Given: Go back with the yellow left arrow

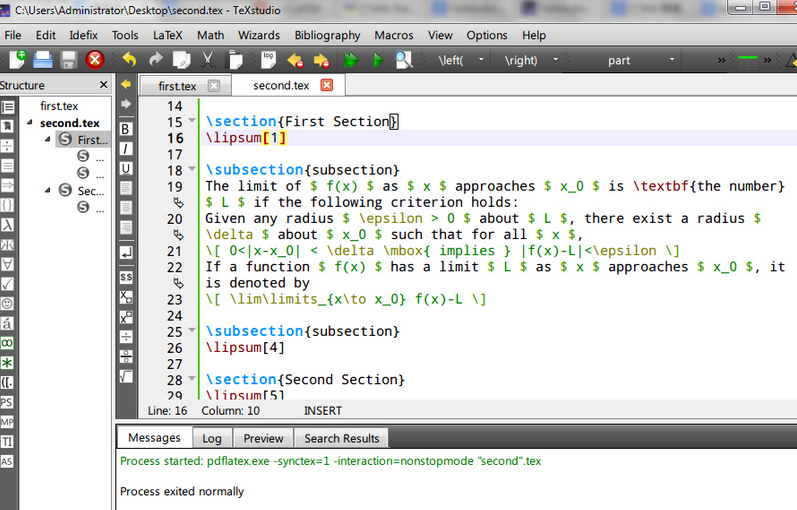Looking at the screenshot, I should [126, 84].
